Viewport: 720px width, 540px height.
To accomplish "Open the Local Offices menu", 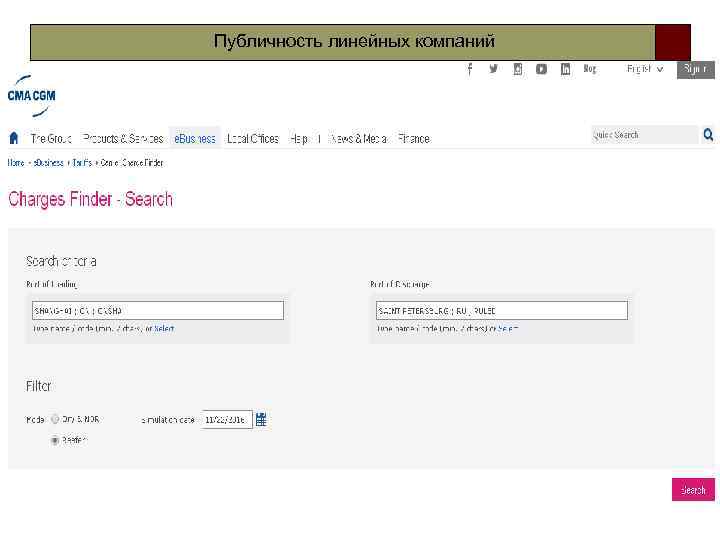I will click(253, 138).
